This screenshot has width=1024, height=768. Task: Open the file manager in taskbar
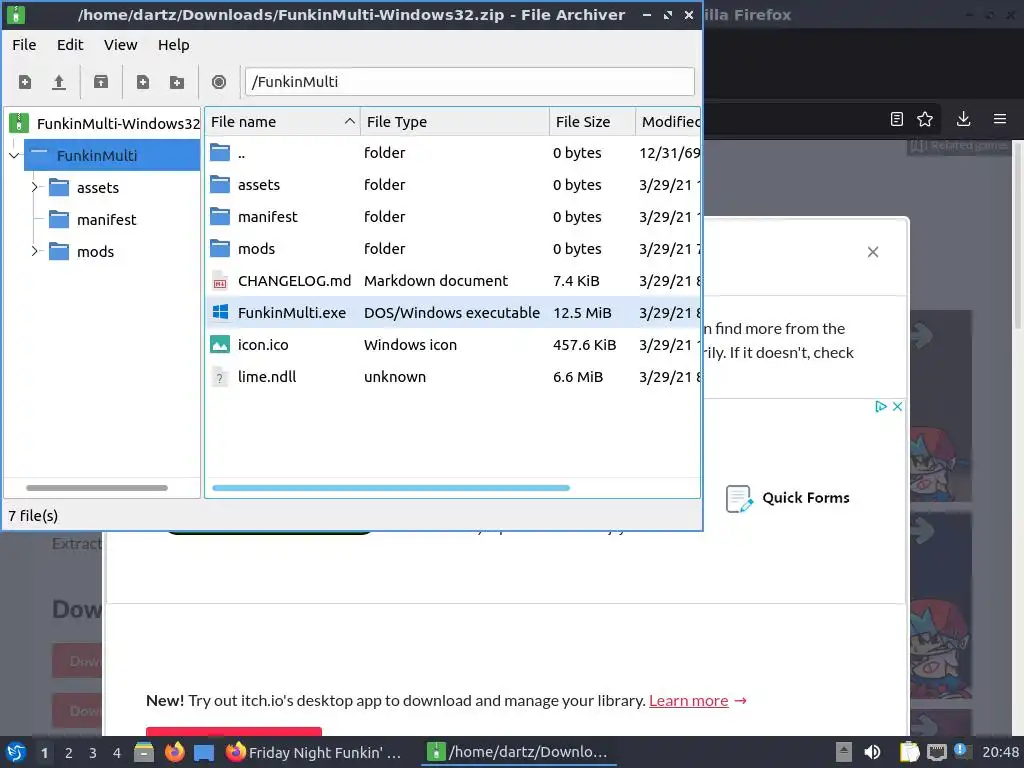point(144,752)
